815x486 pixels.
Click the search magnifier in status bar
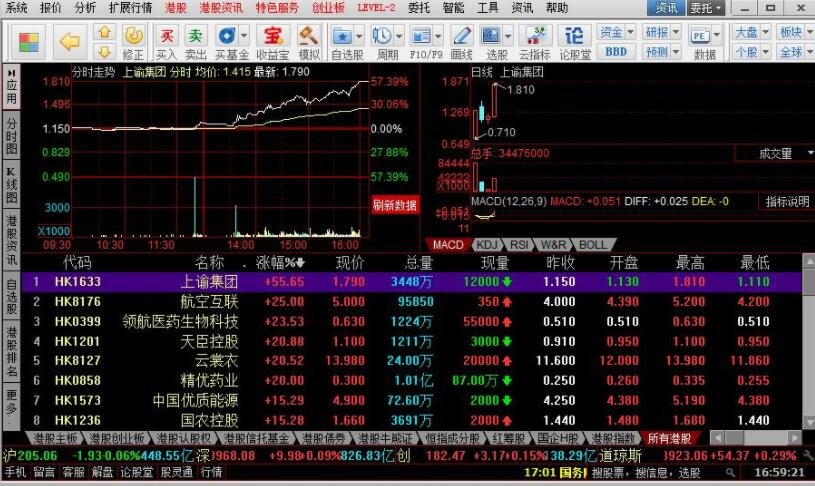click(730, 472)
